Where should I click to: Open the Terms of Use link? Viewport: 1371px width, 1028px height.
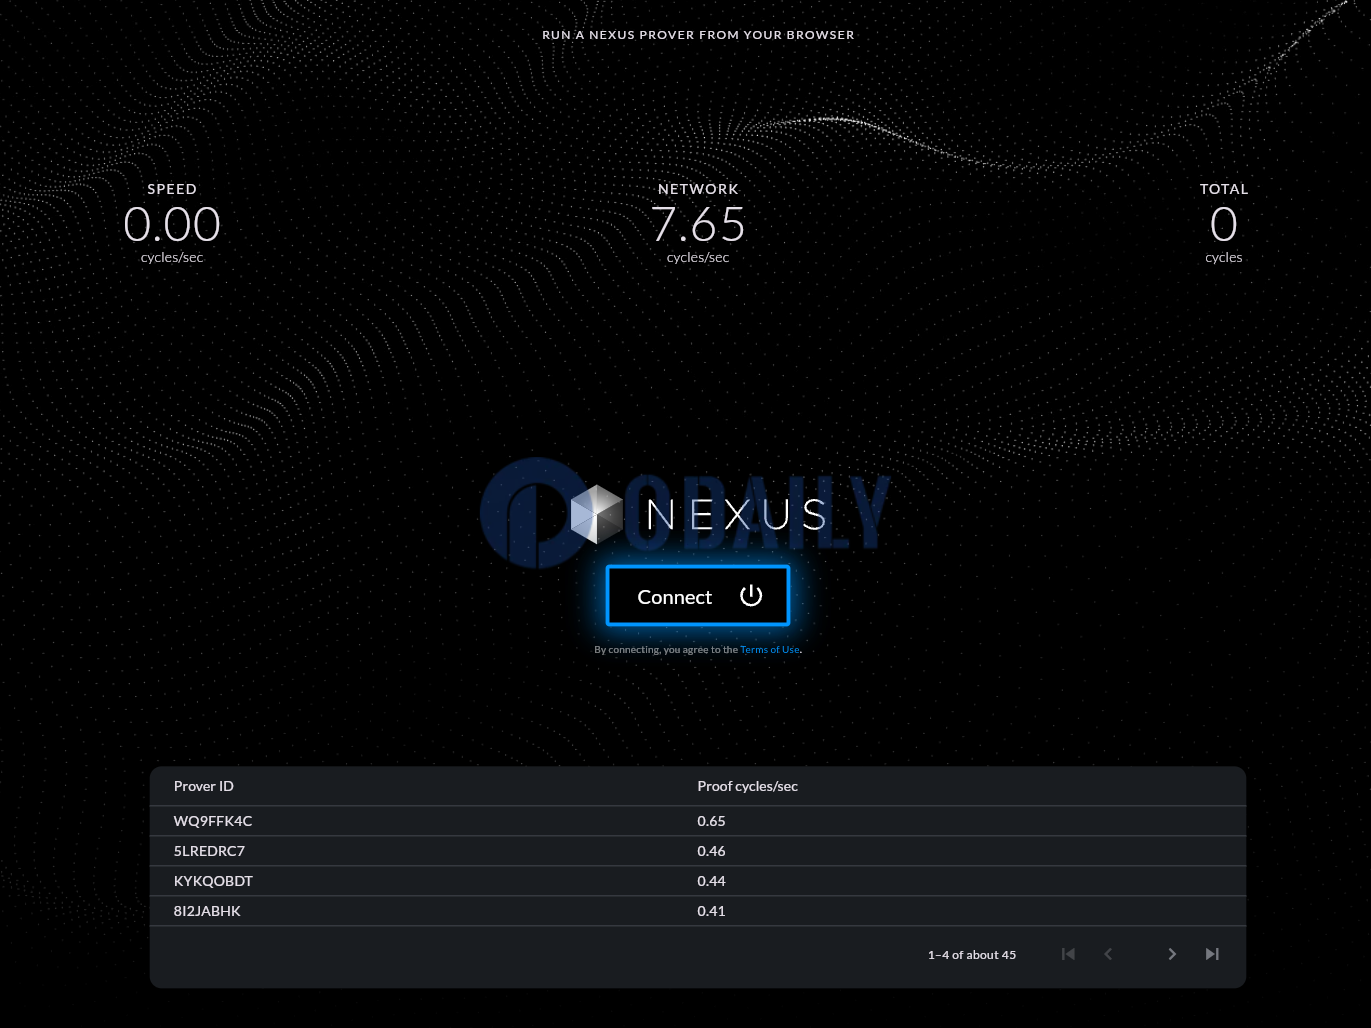[x=769, y=650]
